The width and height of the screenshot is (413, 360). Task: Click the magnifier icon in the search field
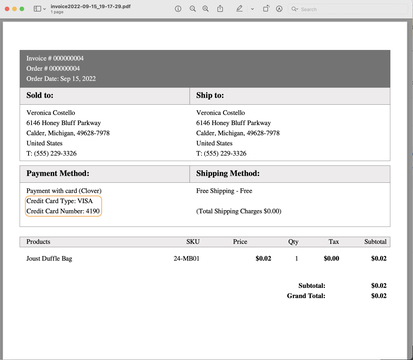click(294, 9)
